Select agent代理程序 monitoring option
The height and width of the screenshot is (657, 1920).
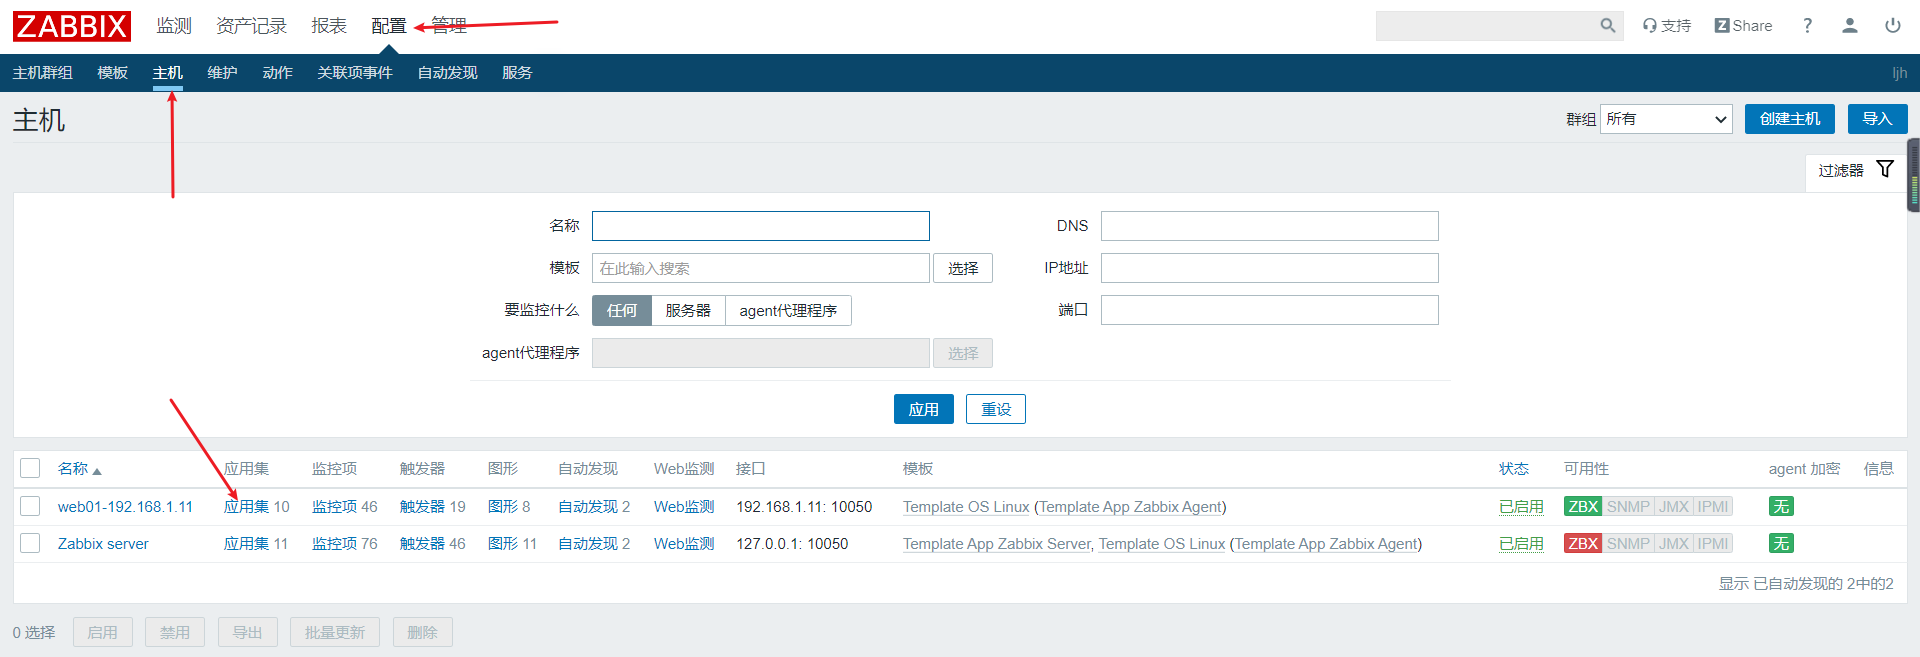(x=788, y=311)
